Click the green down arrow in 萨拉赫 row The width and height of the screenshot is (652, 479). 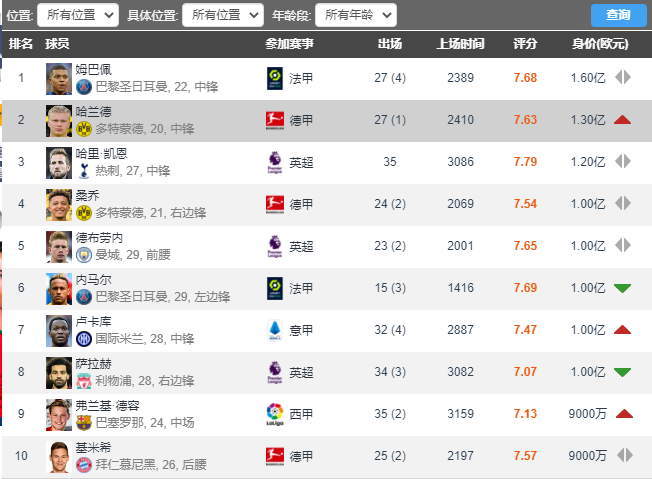coord(622,372)
